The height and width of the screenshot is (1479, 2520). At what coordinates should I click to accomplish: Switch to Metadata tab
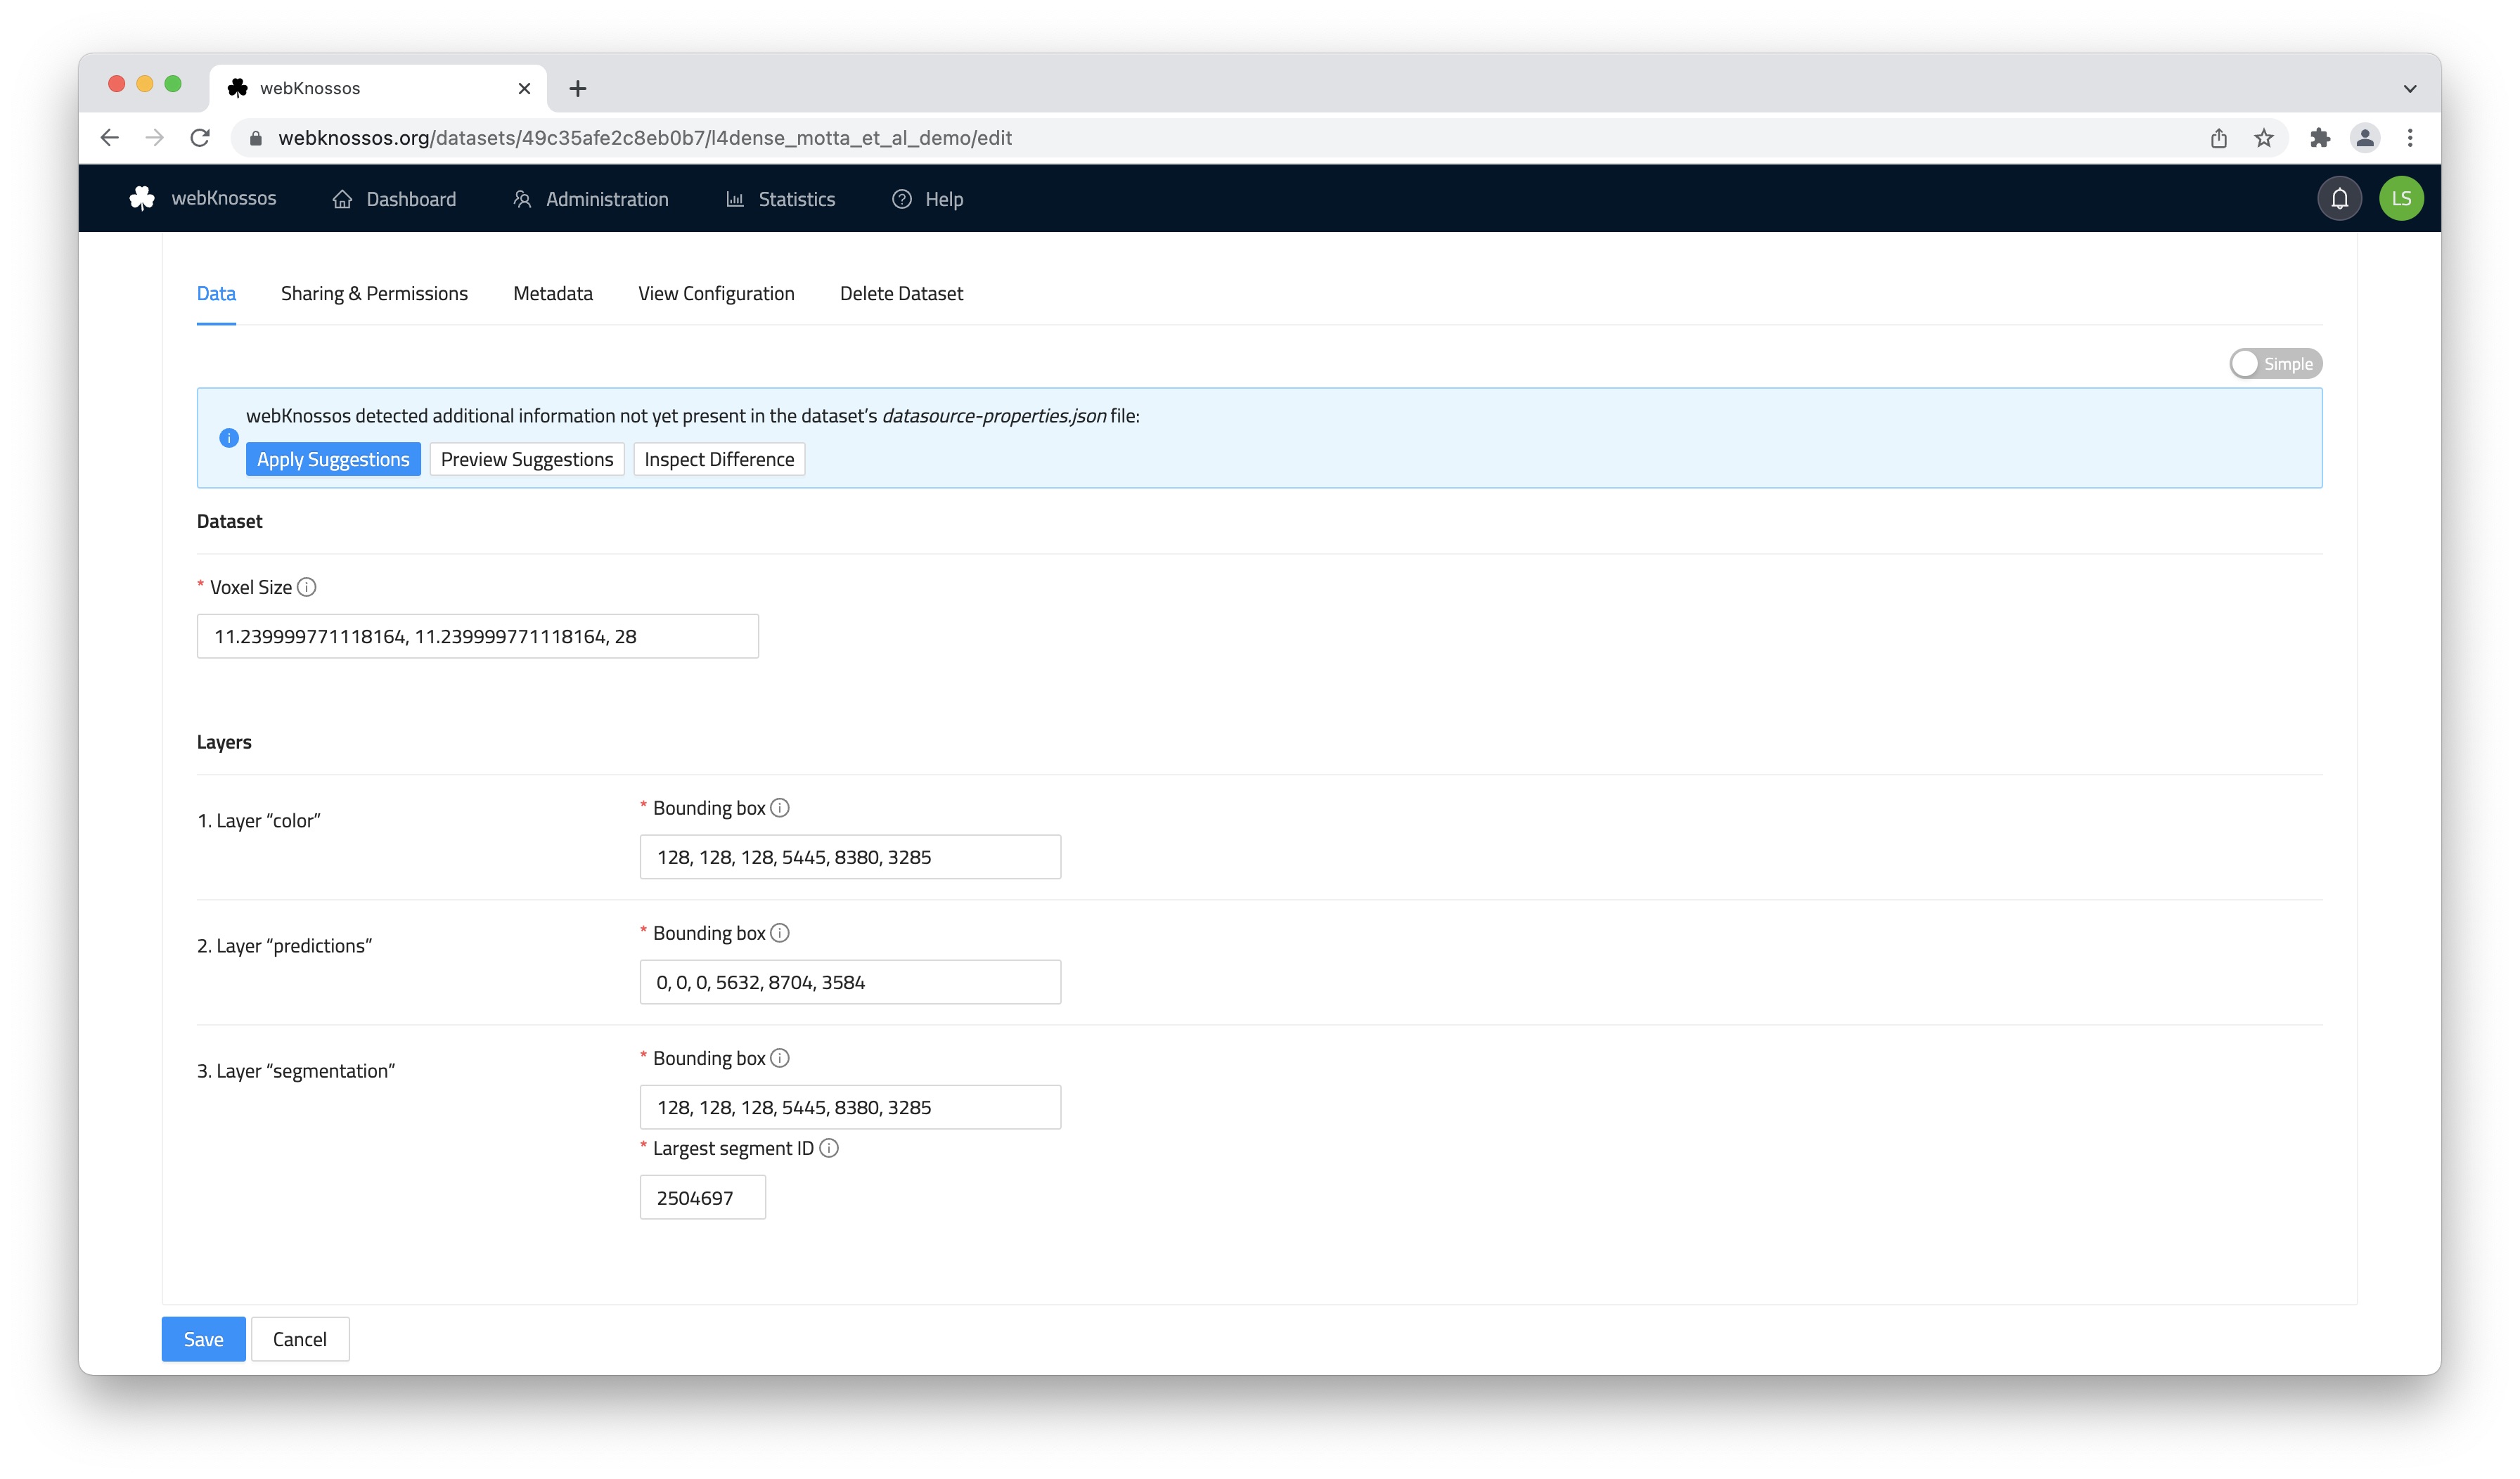[552, 293]
